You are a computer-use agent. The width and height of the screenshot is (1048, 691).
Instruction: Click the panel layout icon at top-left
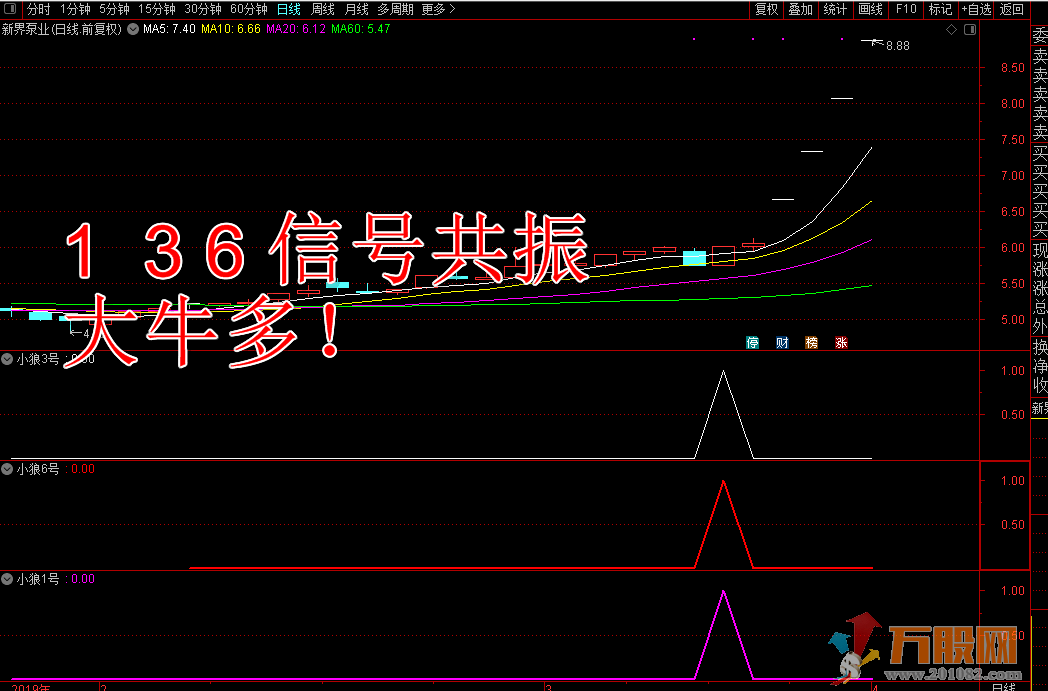pos(10,9)
